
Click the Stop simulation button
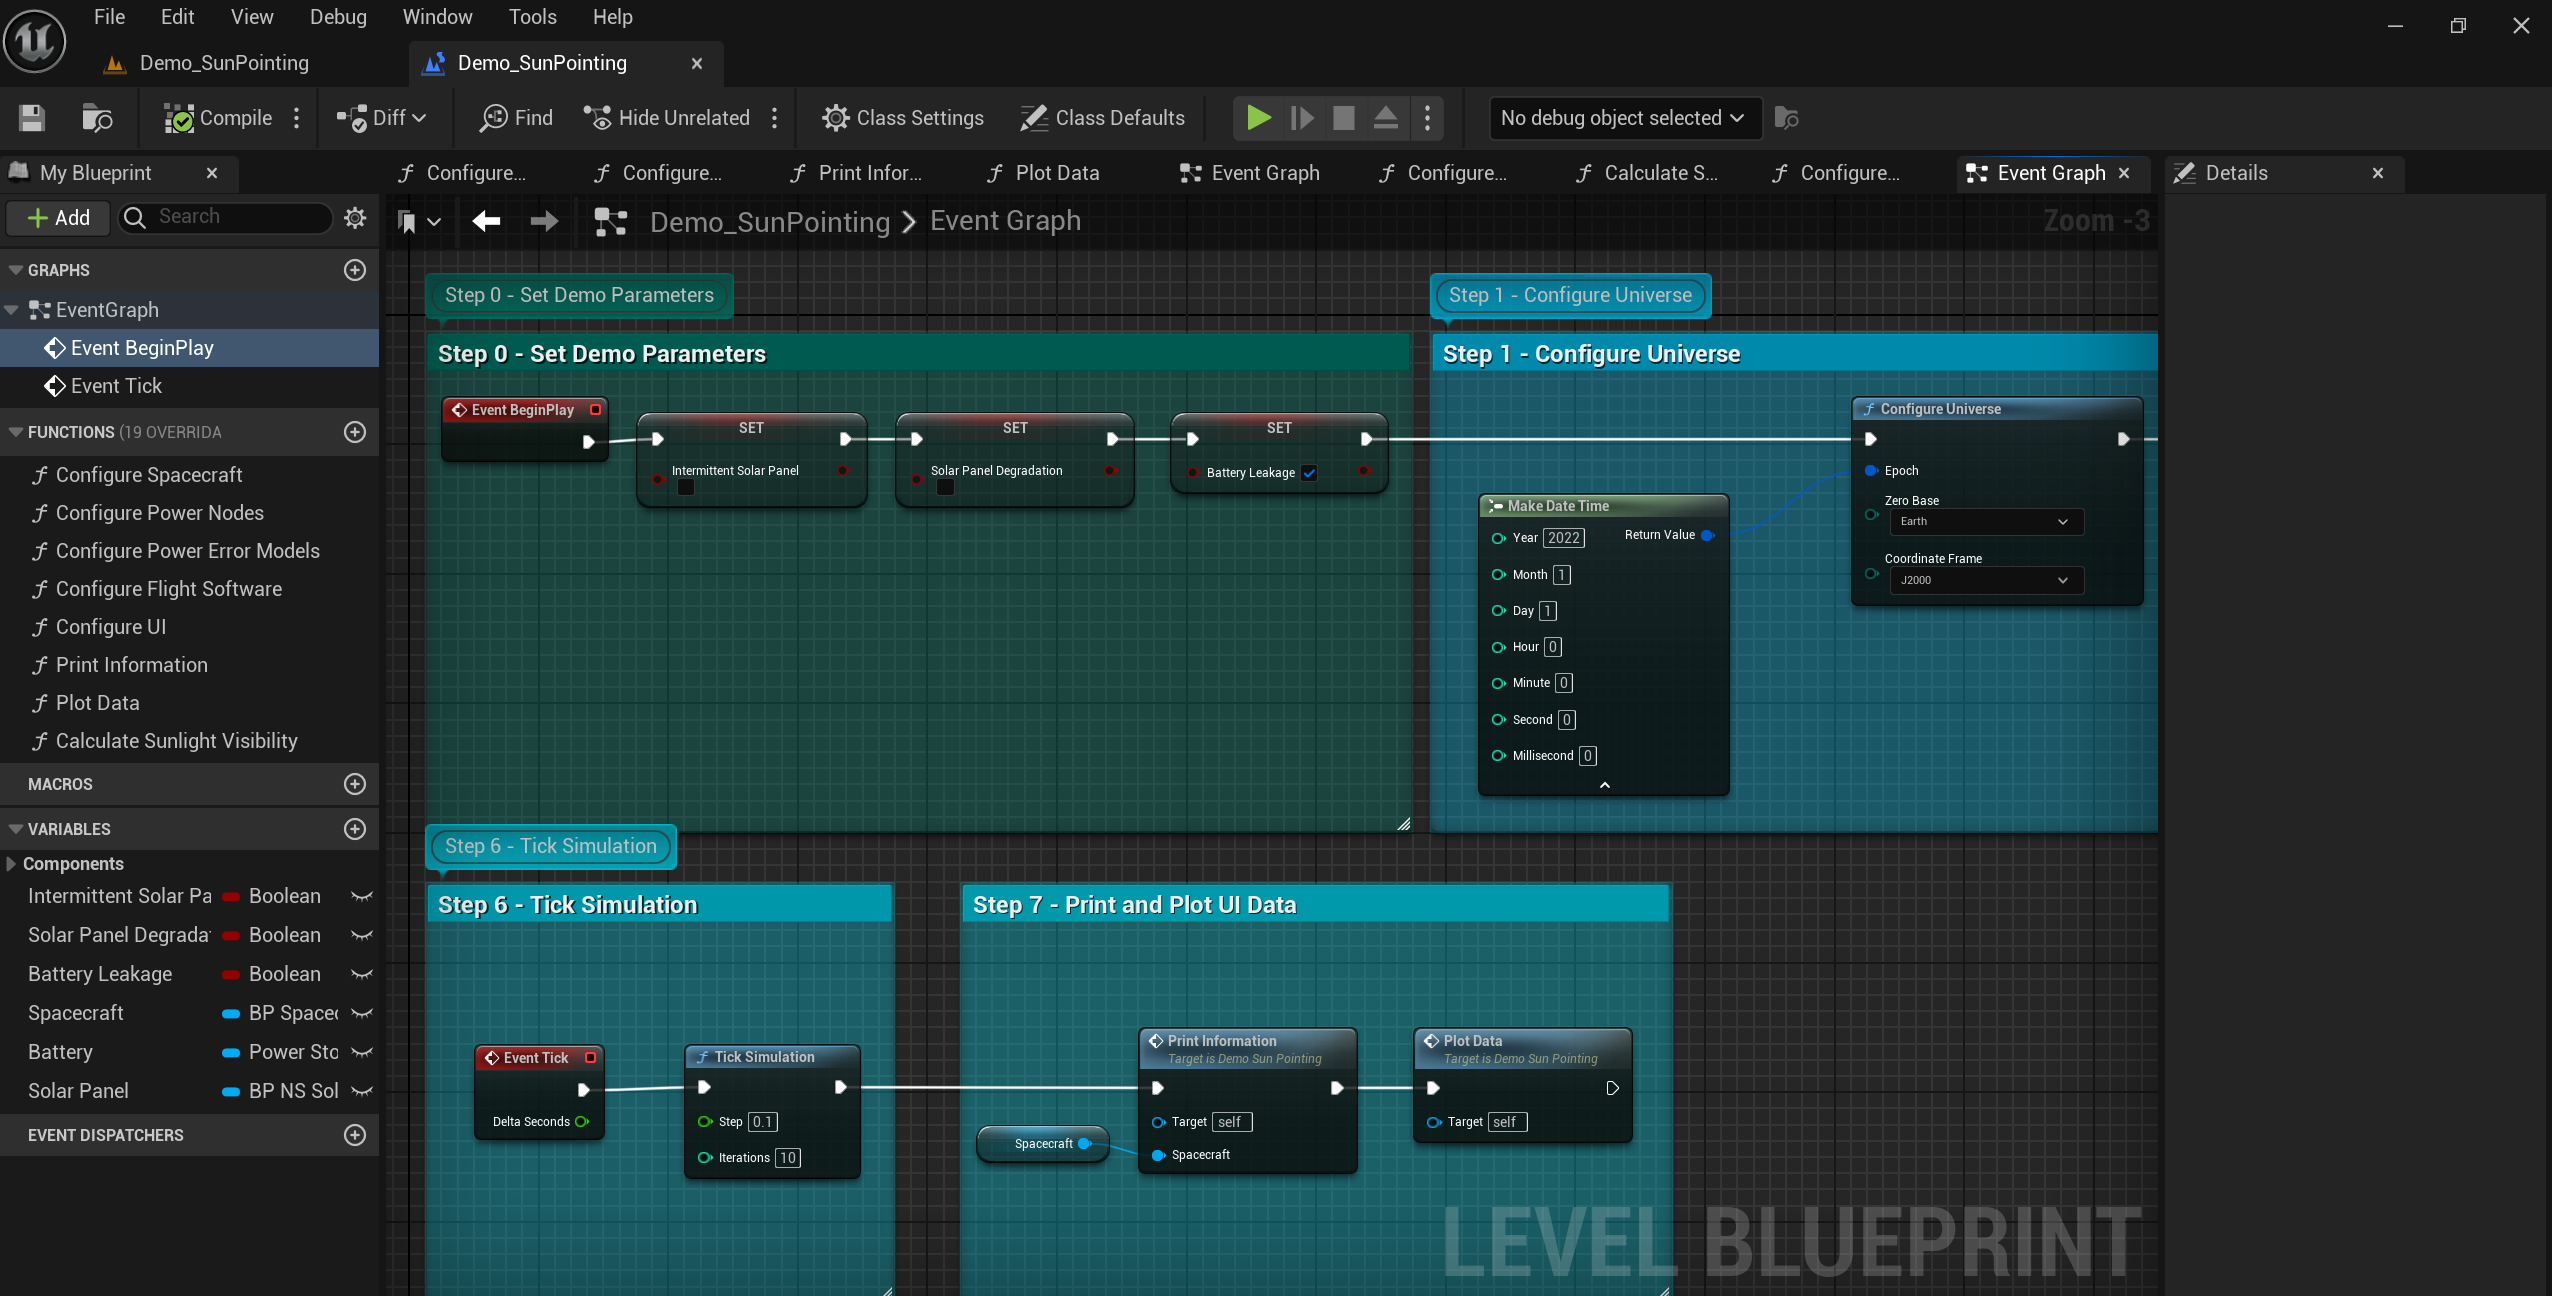pyautogui.click(x=1344, y=118)
